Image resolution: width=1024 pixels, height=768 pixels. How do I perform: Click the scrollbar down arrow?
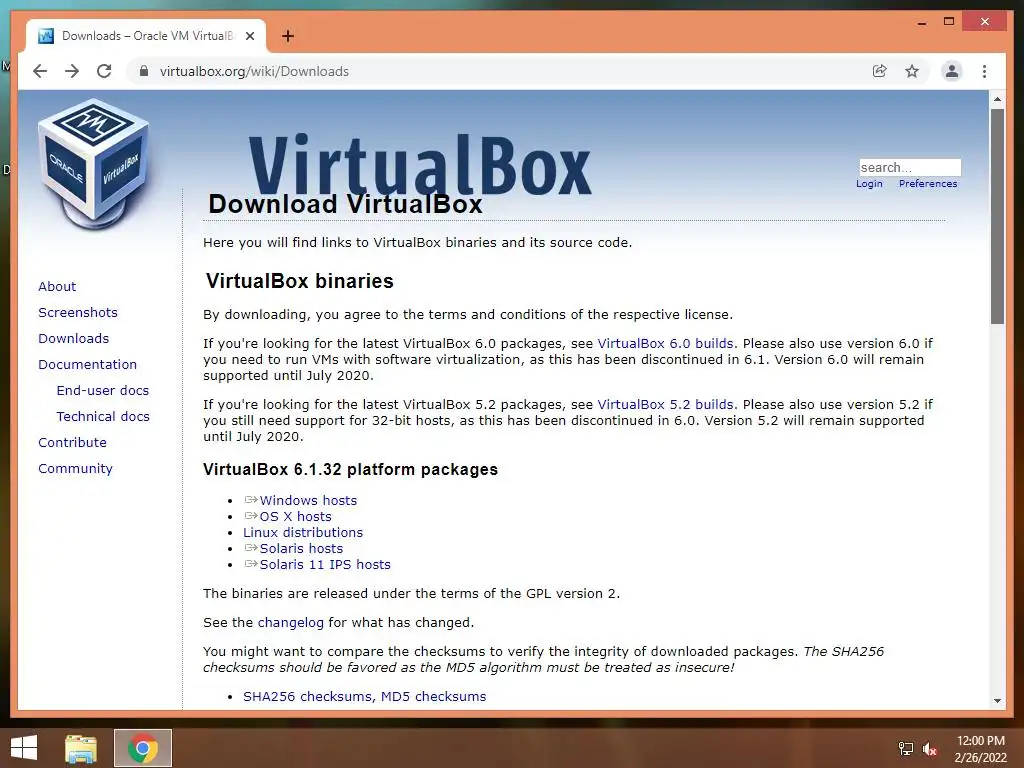(997, 701)
